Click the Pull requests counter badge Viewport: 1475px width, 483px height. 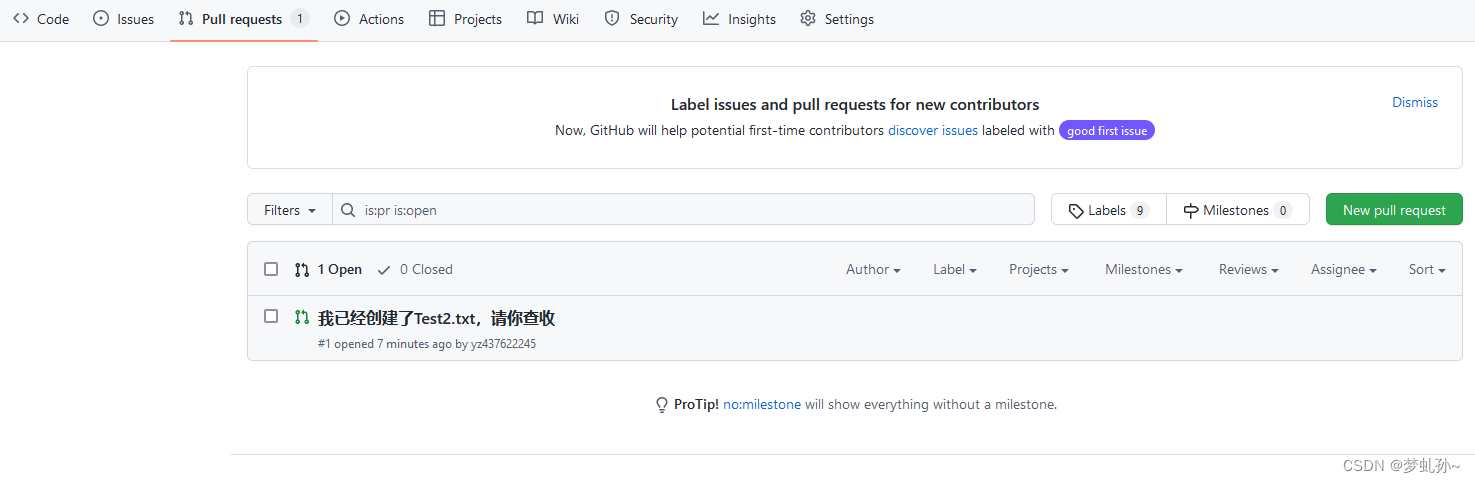(300, 19)
